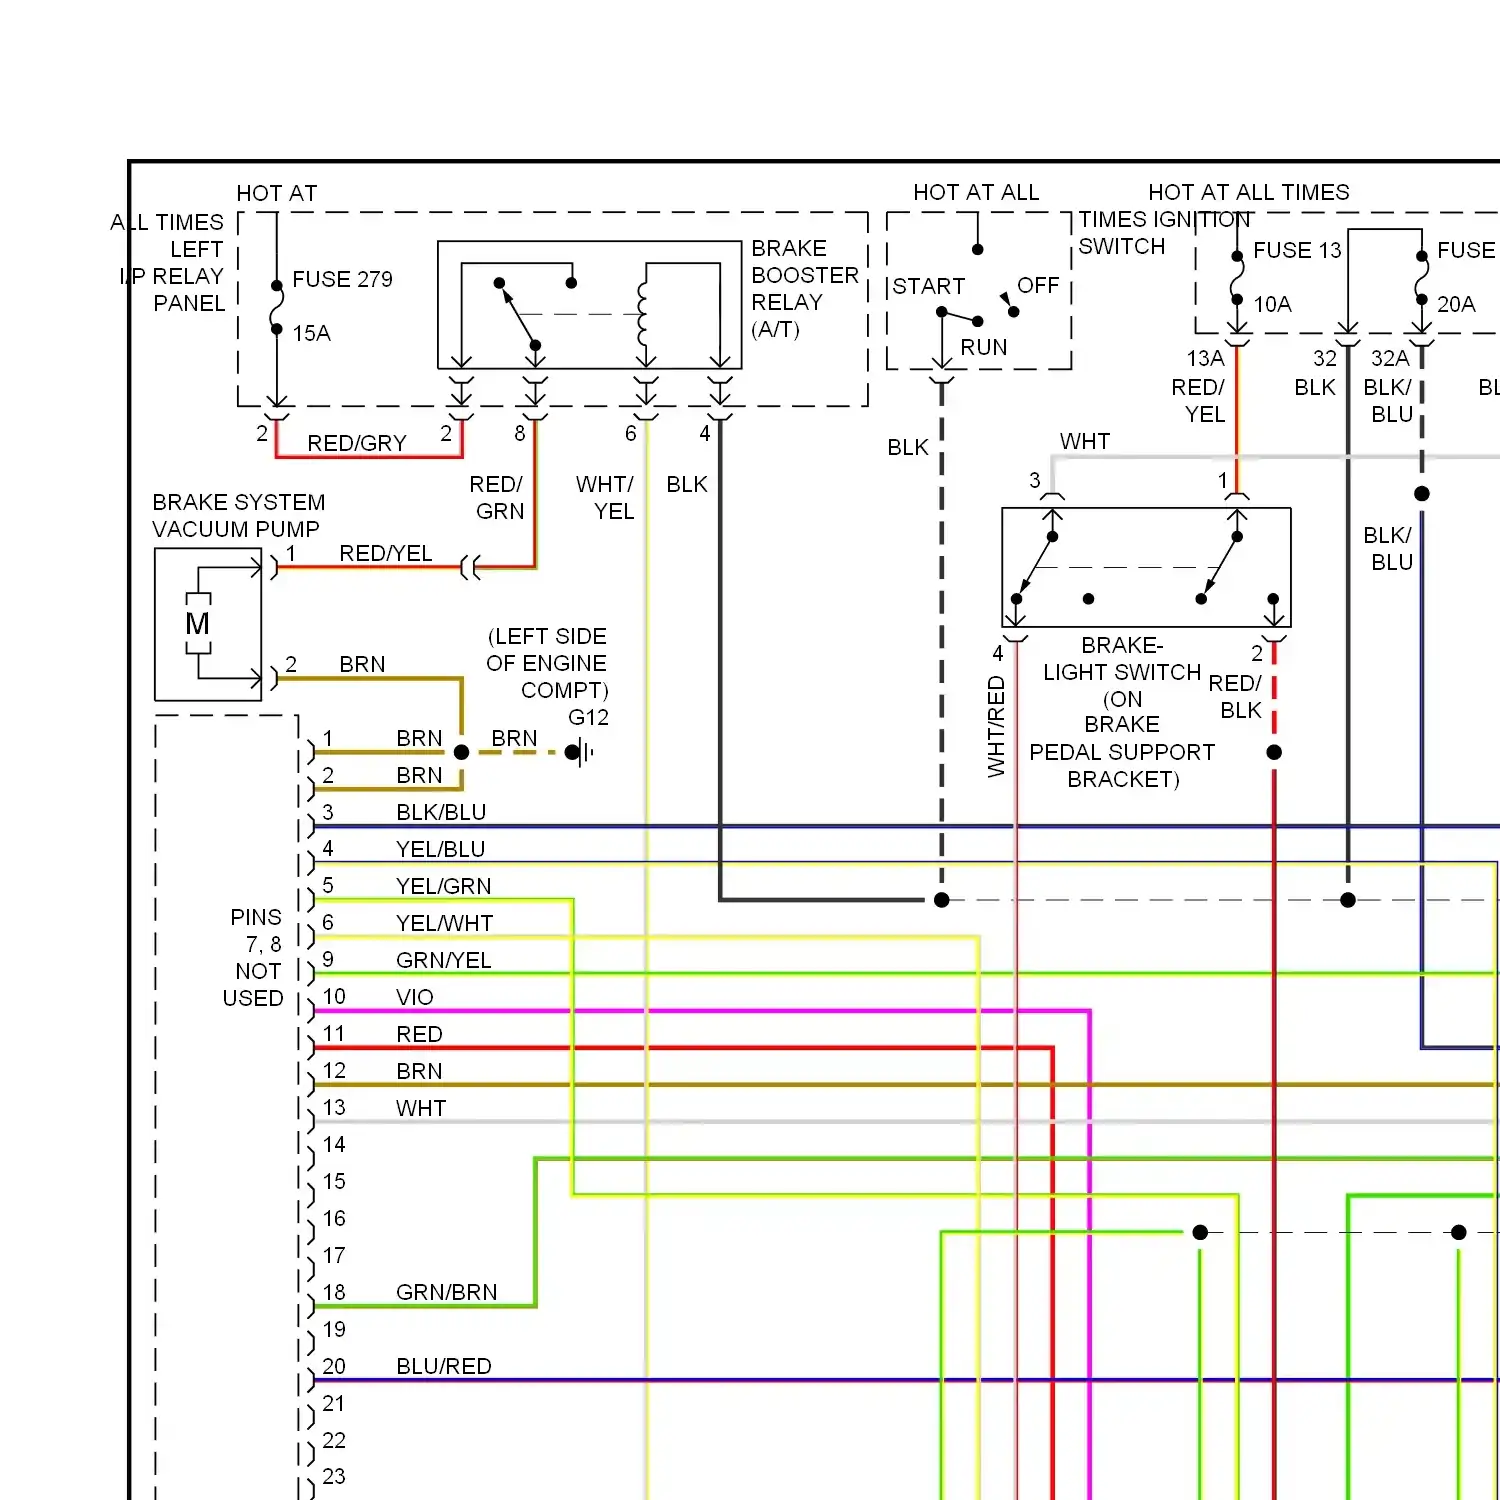Viewport: 1500px width, 1500px height.
Task: Click the FUSE 13 label
Action: [1297, 250]
